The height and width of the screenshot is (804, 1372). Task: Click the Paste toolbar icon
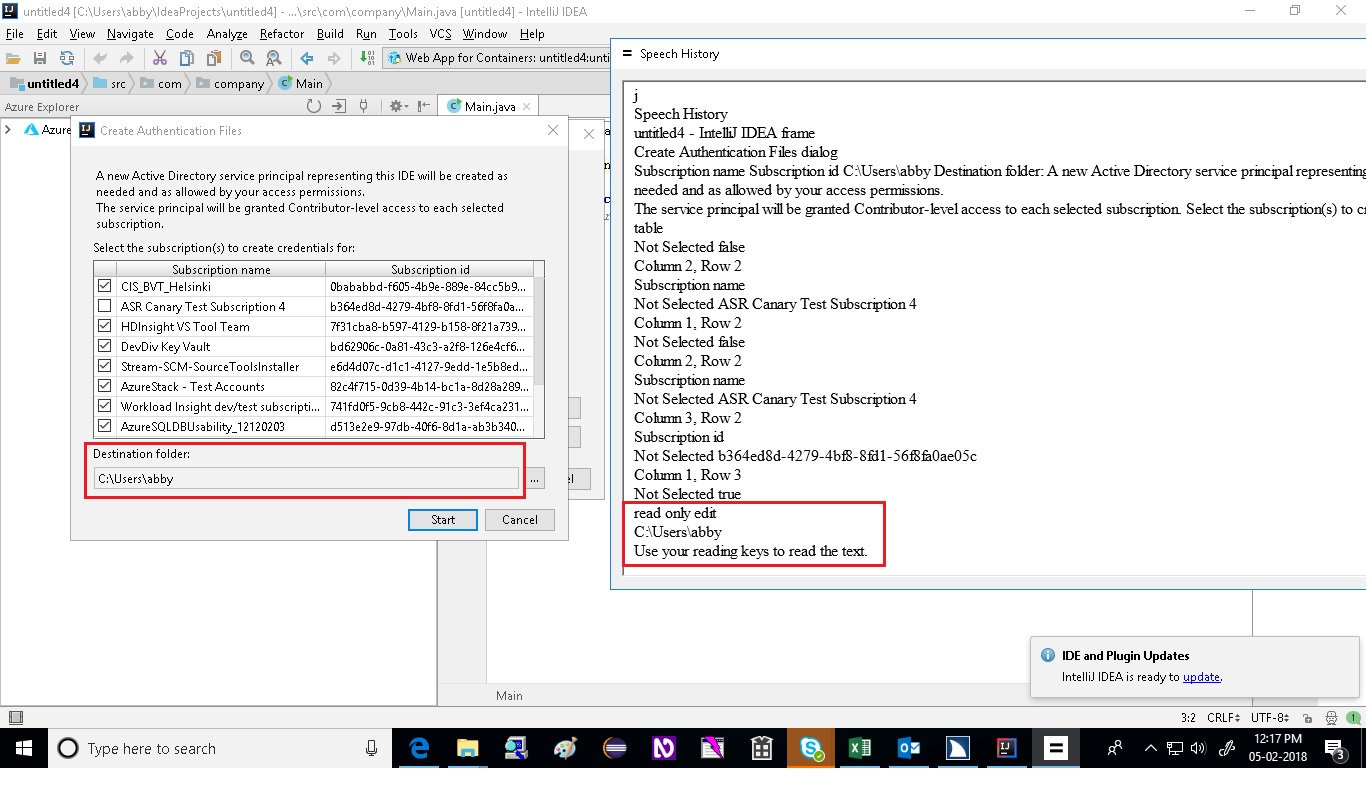213,58
